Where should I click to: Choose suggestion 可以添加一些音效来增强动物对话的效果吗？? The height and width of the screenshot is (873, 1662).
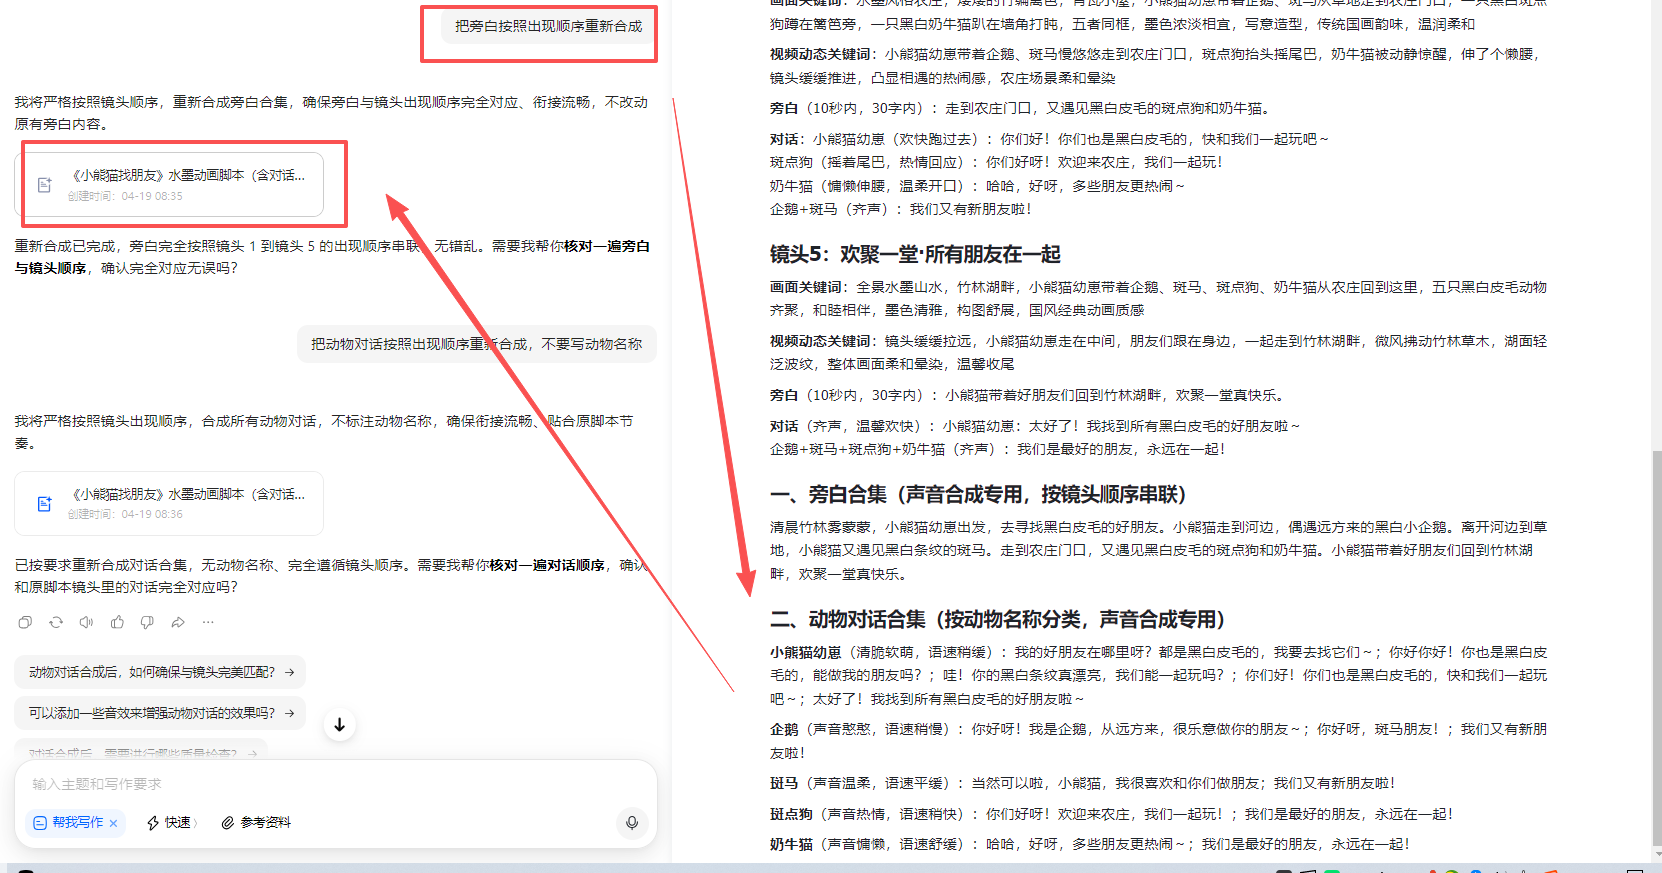(160, 713)
